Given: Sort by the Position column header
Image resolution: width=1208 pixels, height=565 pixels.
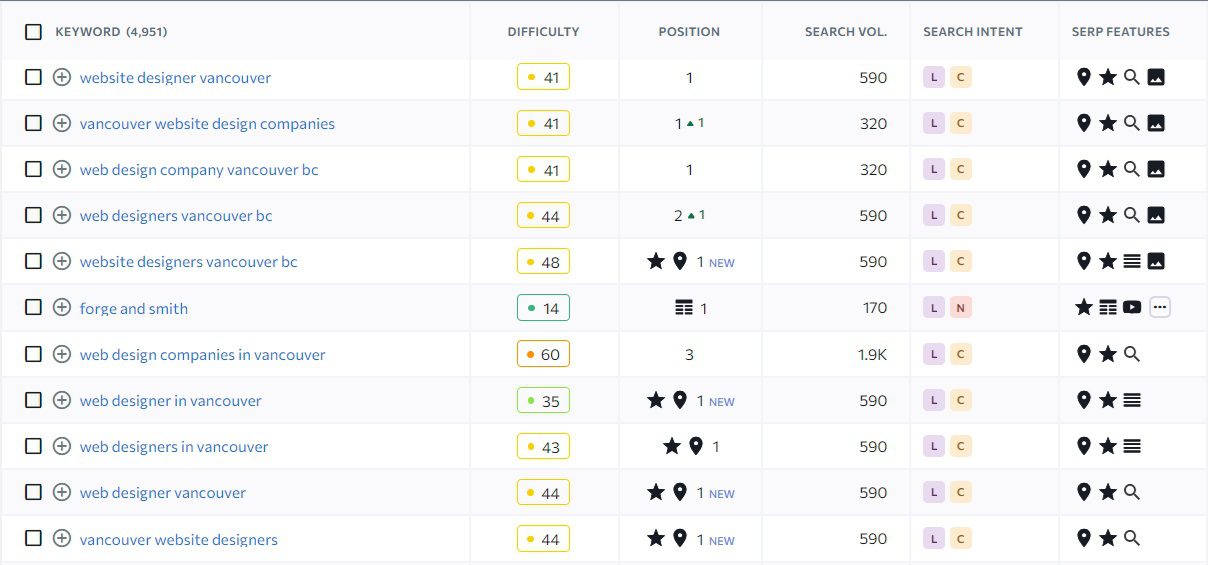Looking at the screenshot, I should pos(689,32).
